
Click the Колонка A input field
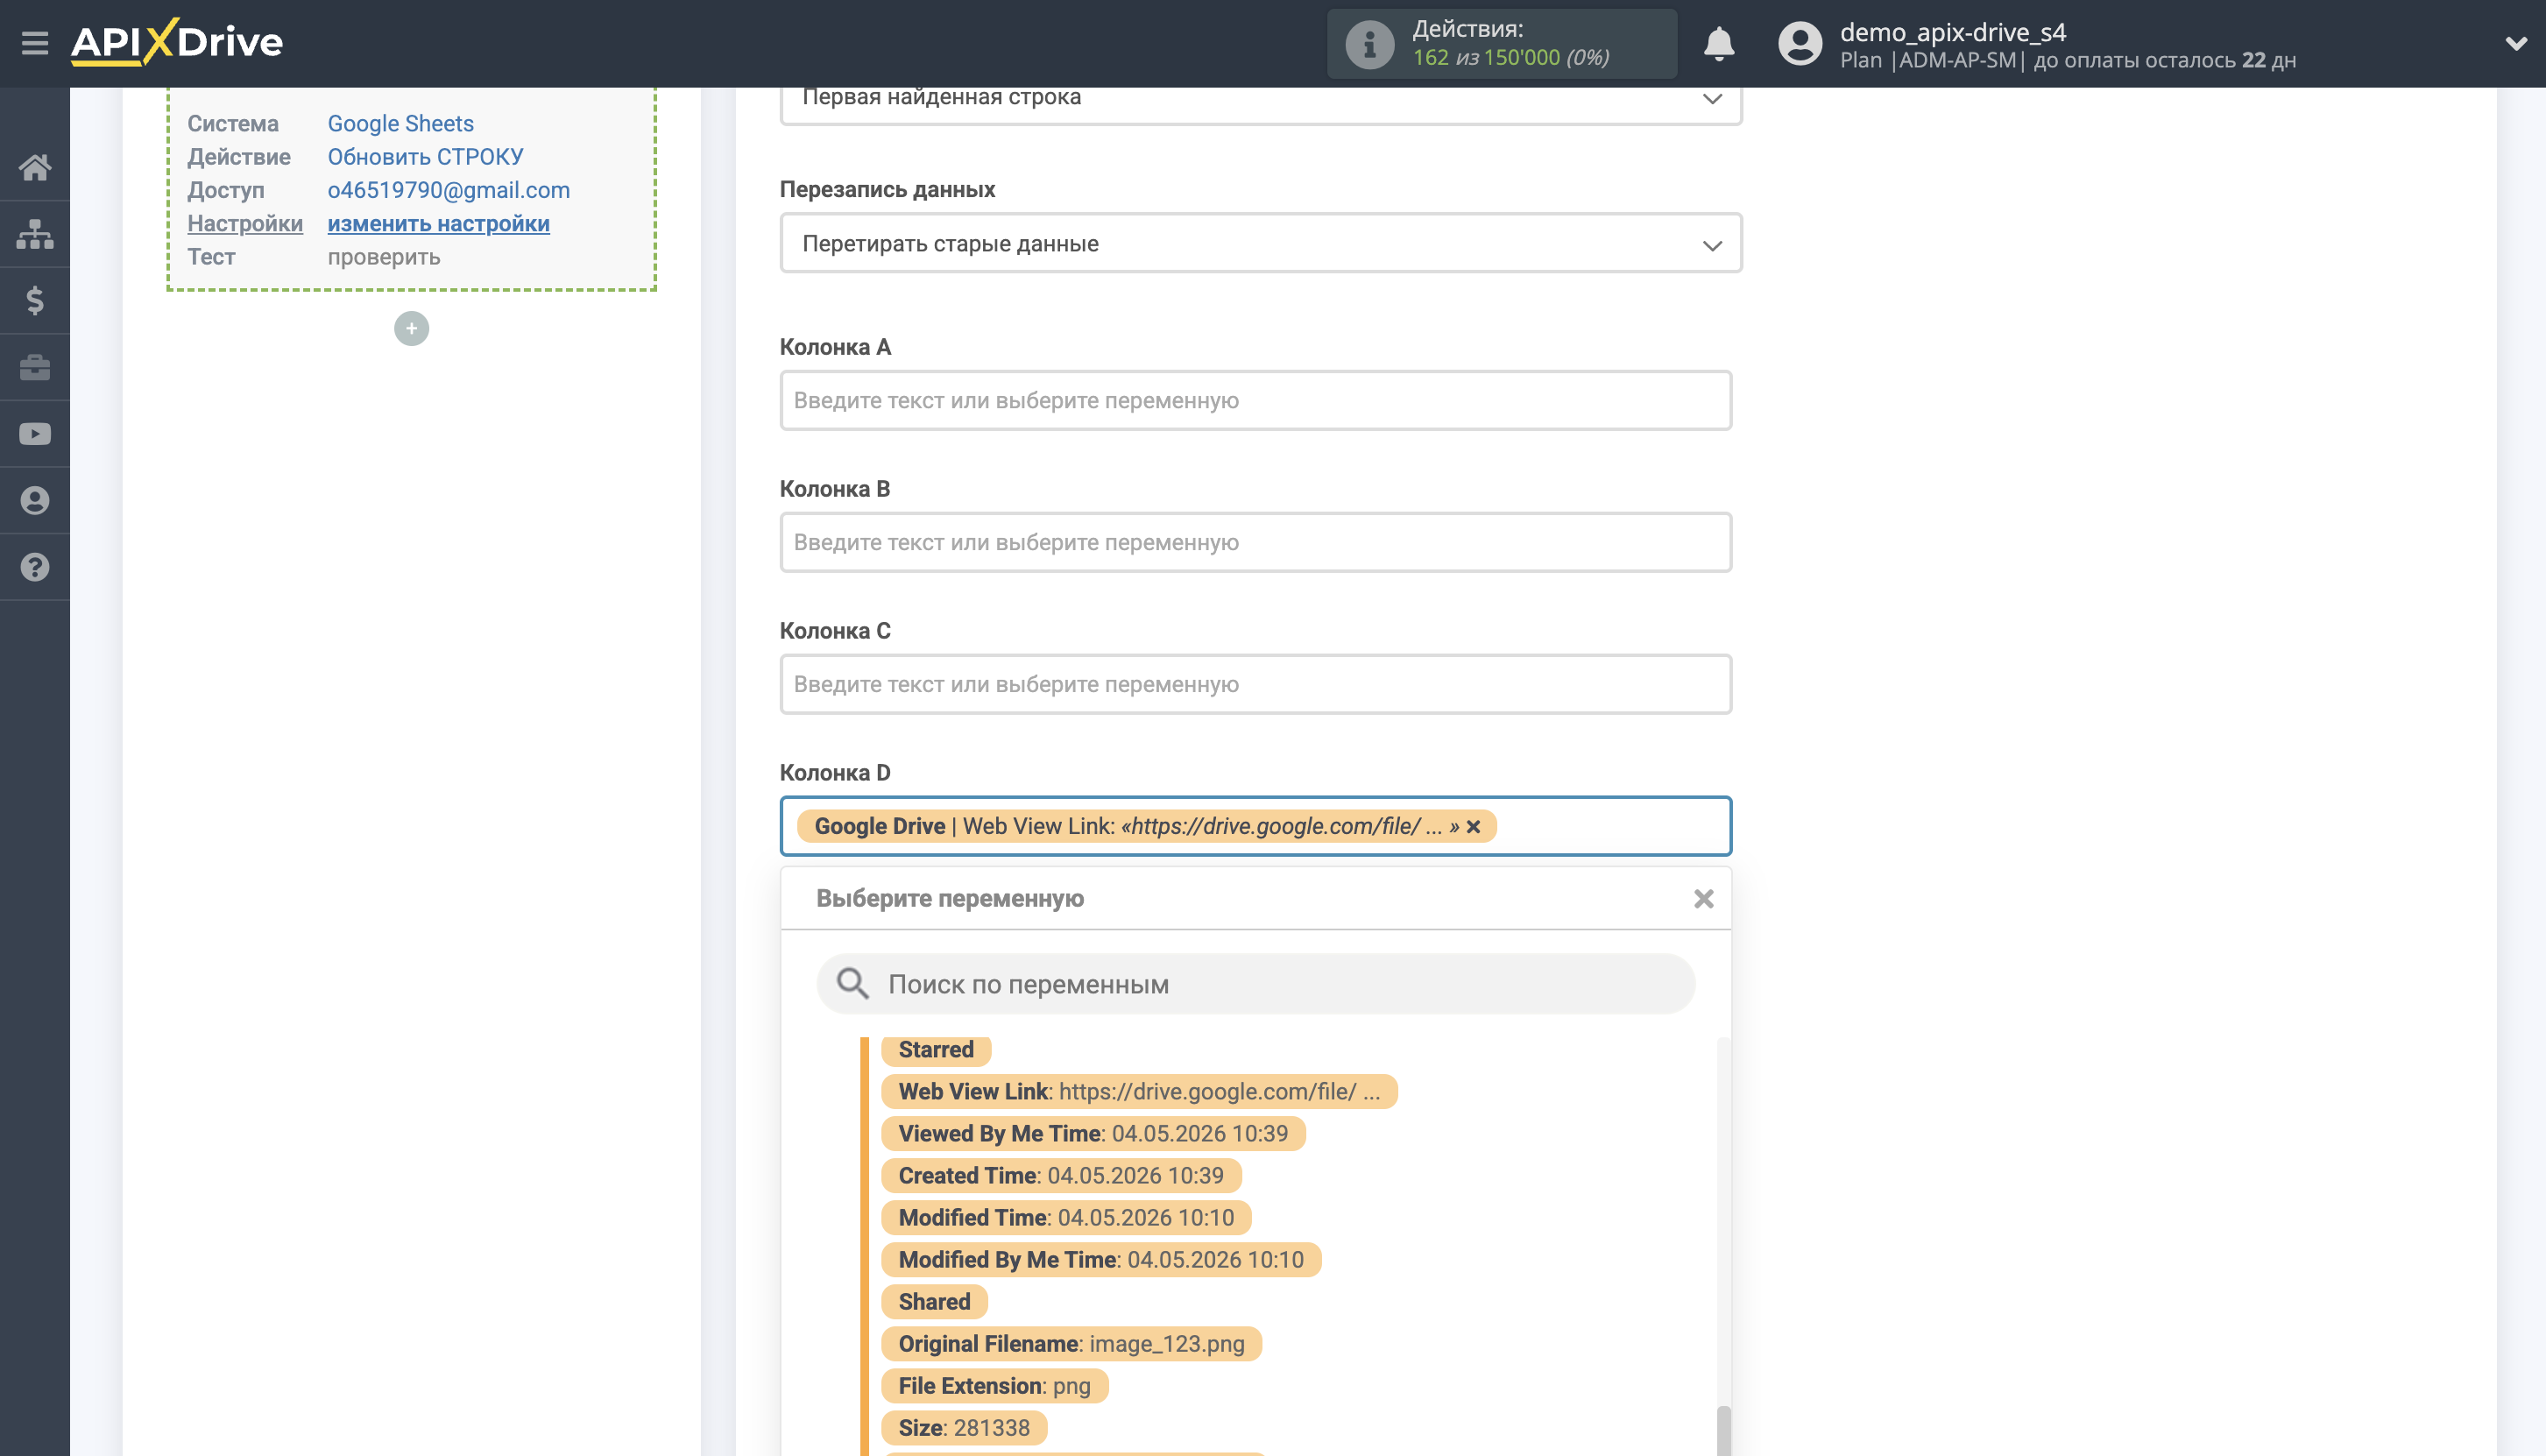[x=1255, y=400]
